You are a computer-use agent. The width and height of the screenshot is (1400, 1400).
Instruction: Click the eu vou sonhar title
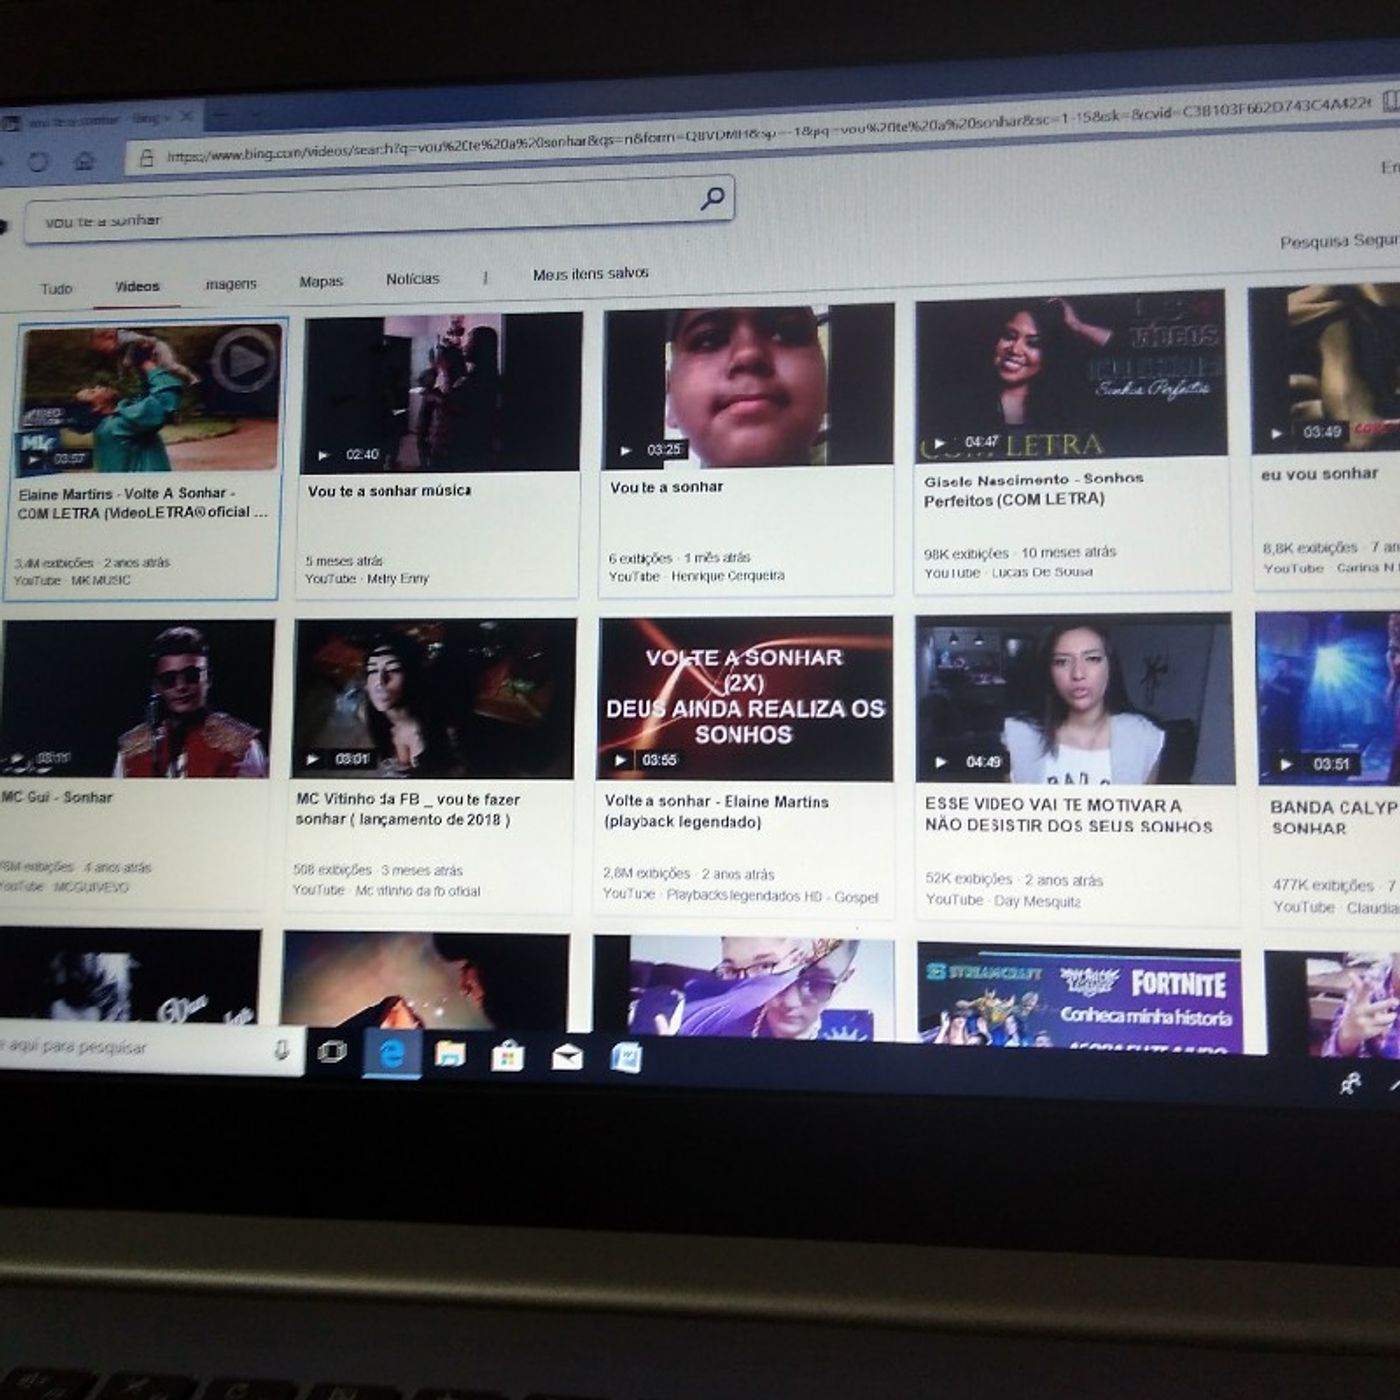(1319, 474)
